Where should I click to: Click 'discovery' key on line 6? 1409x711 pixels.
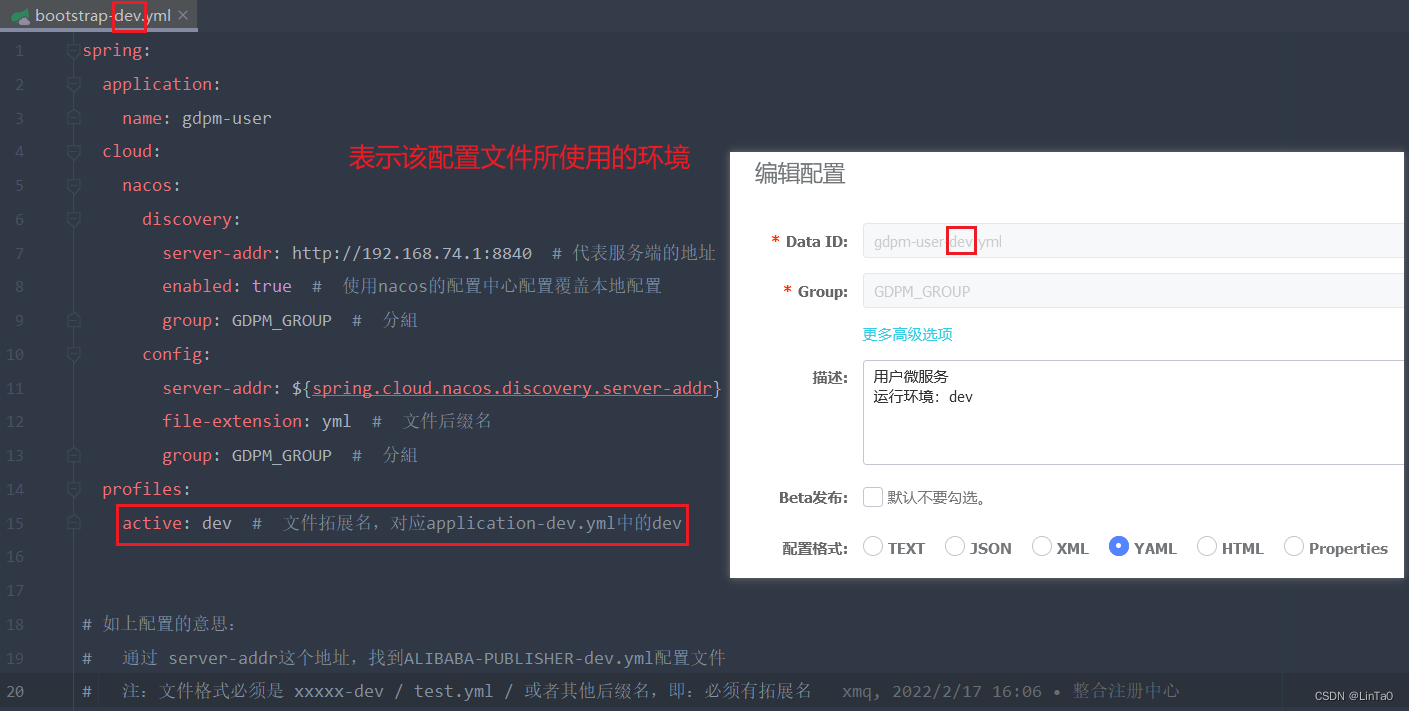[187, 219]
